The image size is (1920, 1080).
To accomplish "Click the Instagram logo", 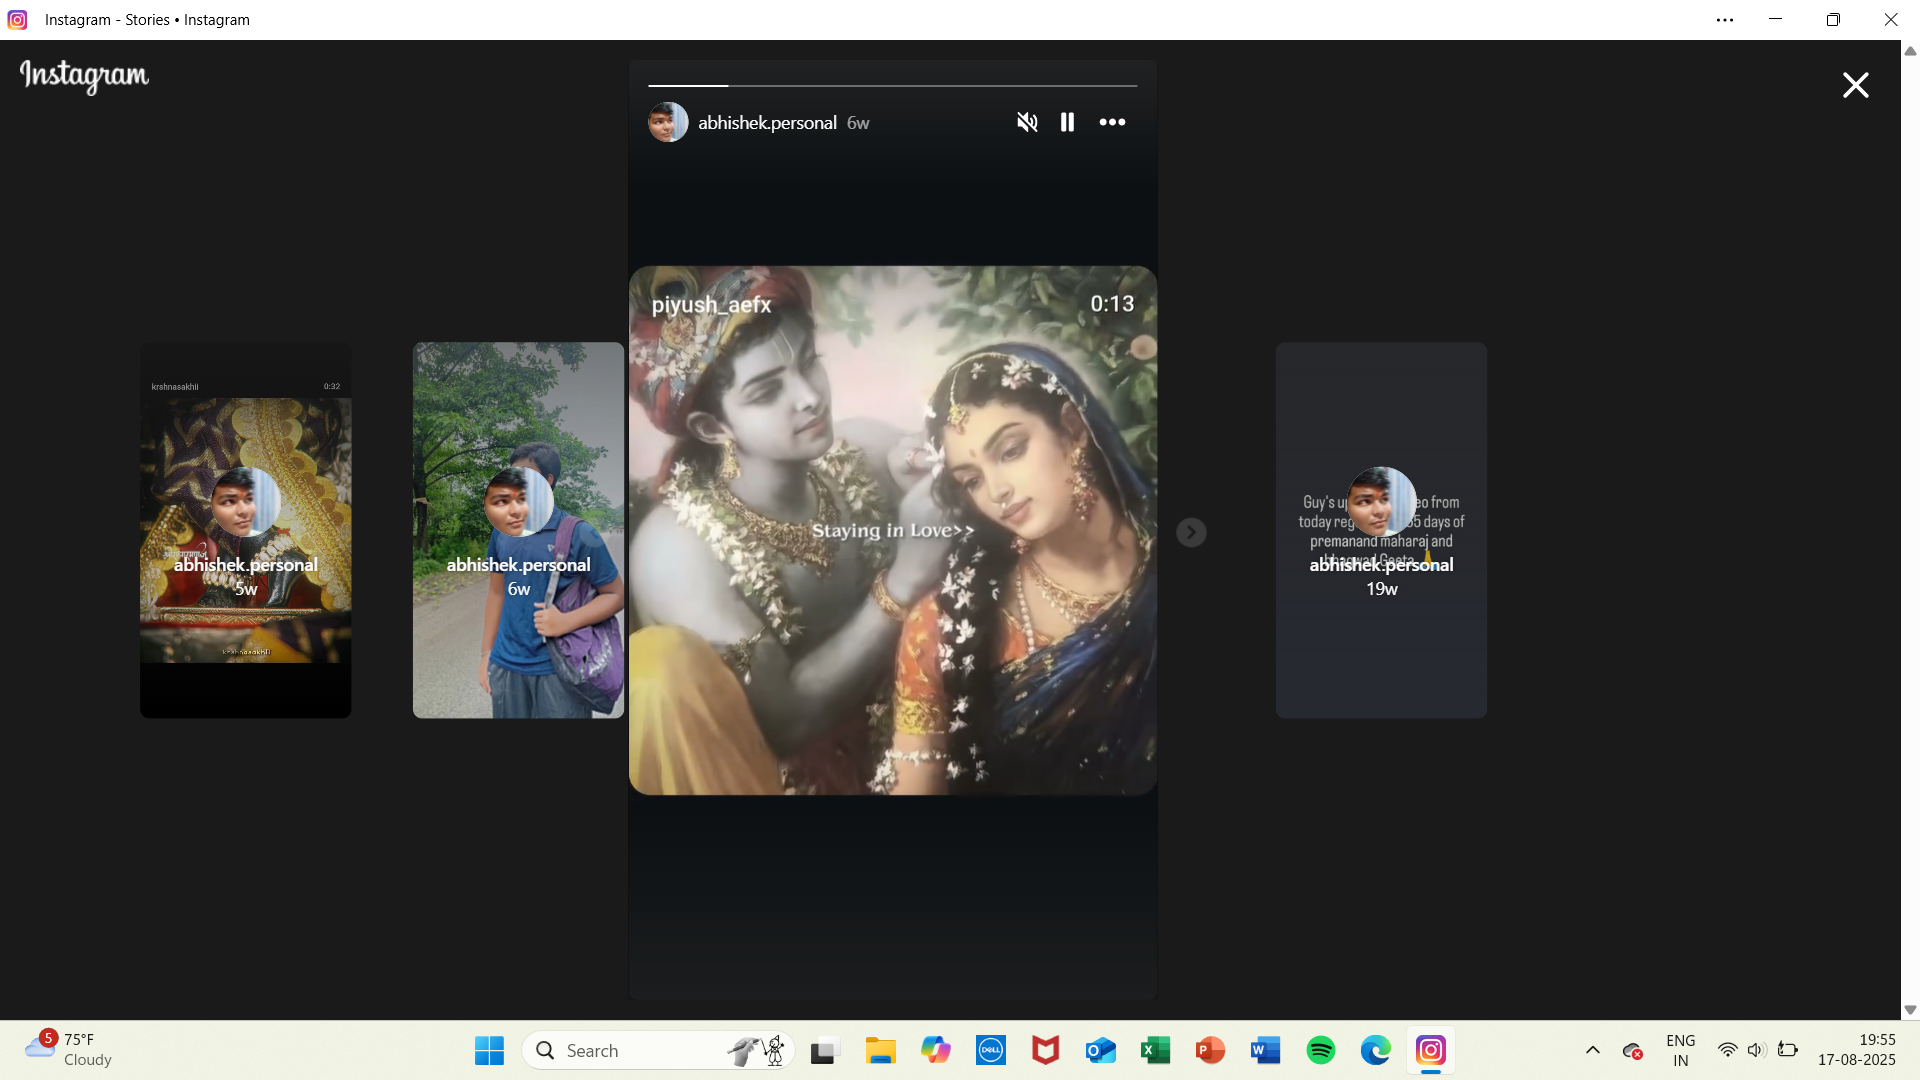I will pyautogui.click(x=85, y=76).
